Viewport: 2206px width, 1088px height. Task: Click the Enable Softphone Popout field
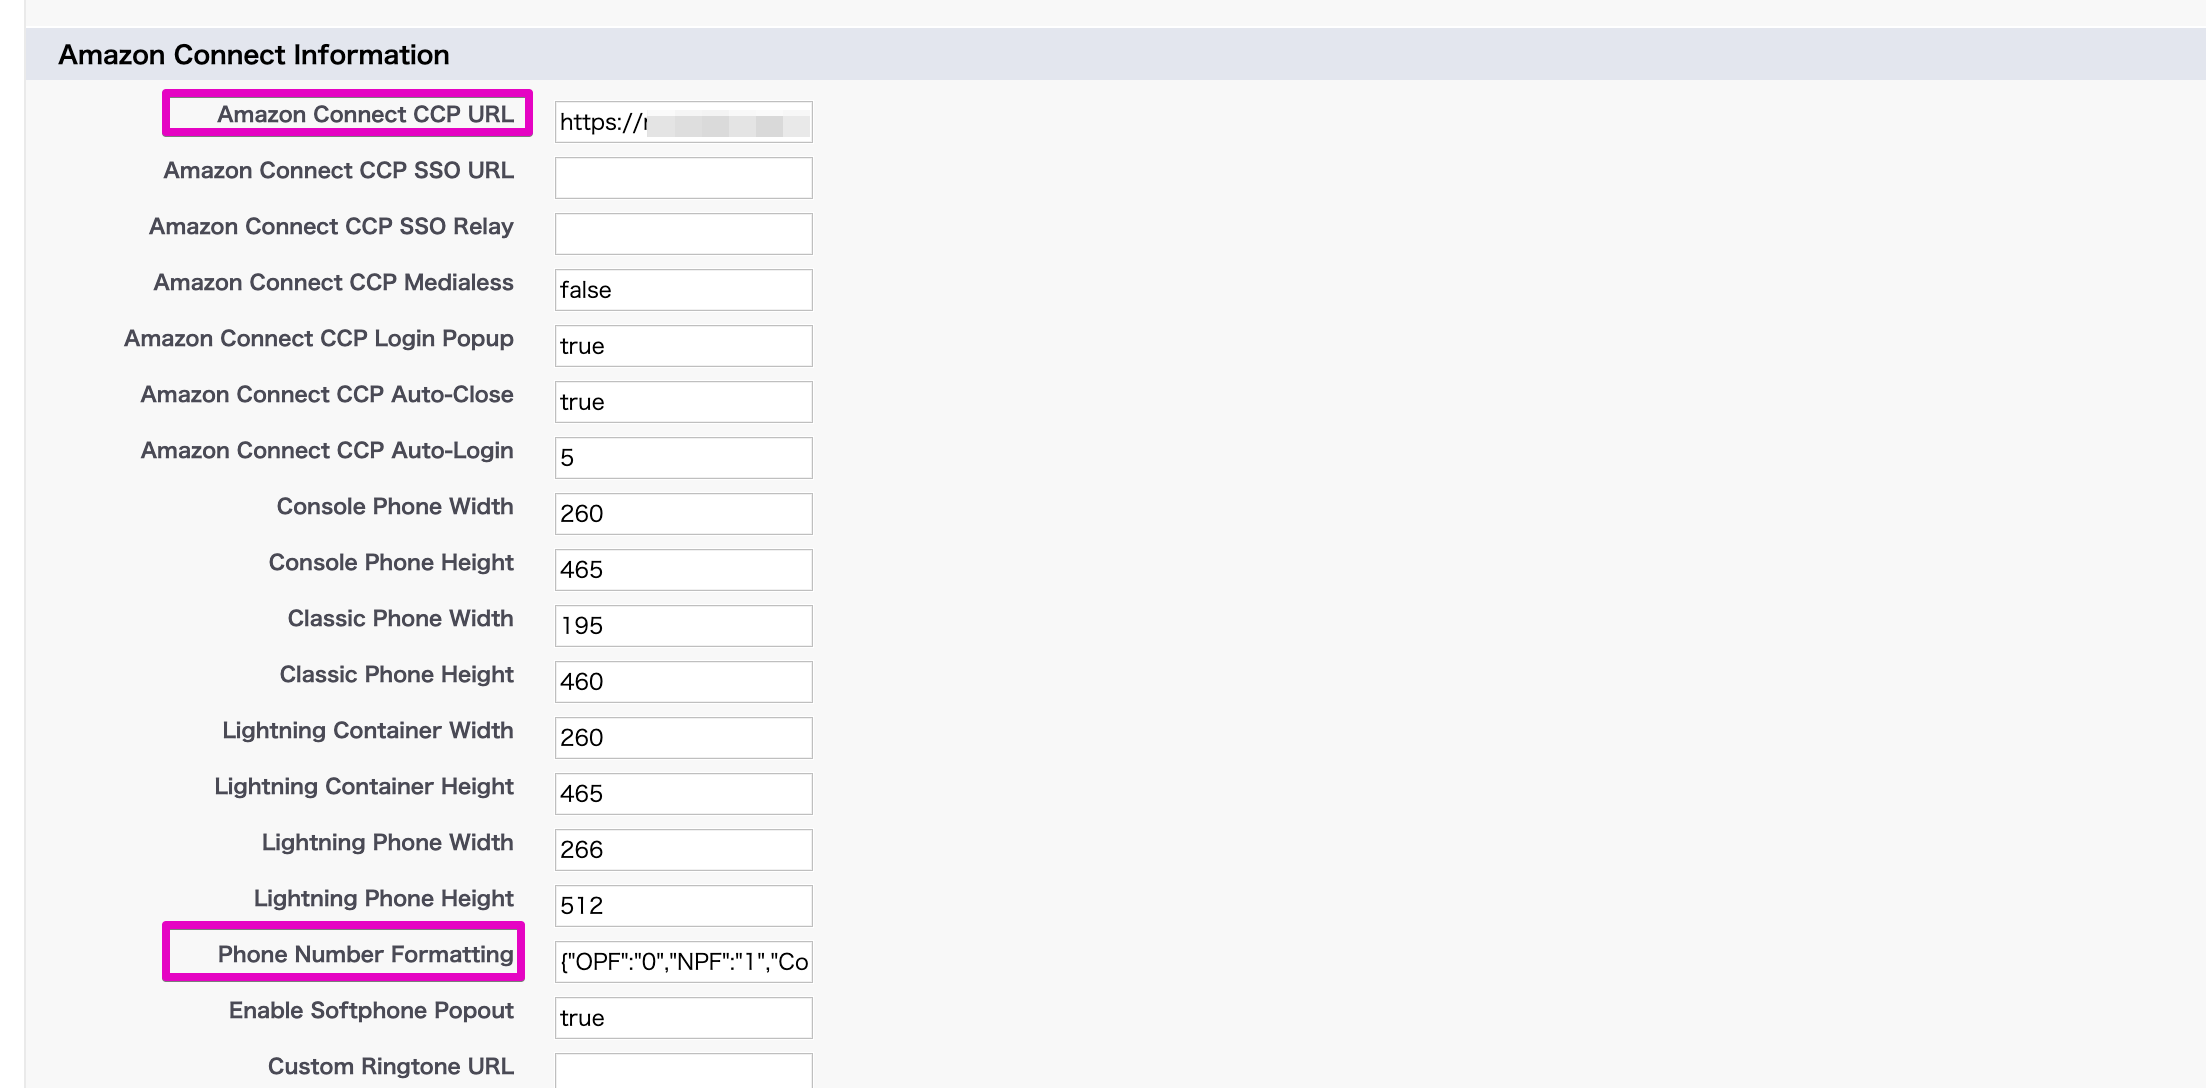[x=684, y=1018]
